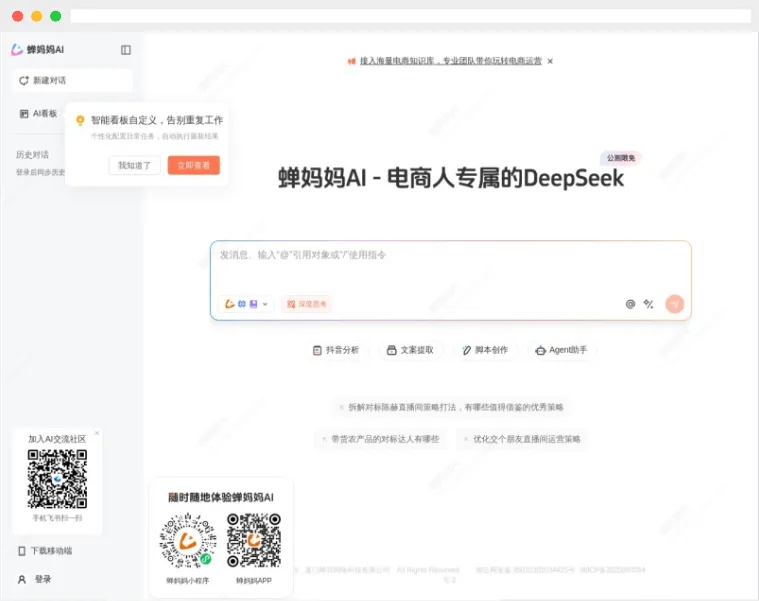759x601 pixels.
Task: Select the 脚本创作 quick action
Action: [x=485, y=350]
